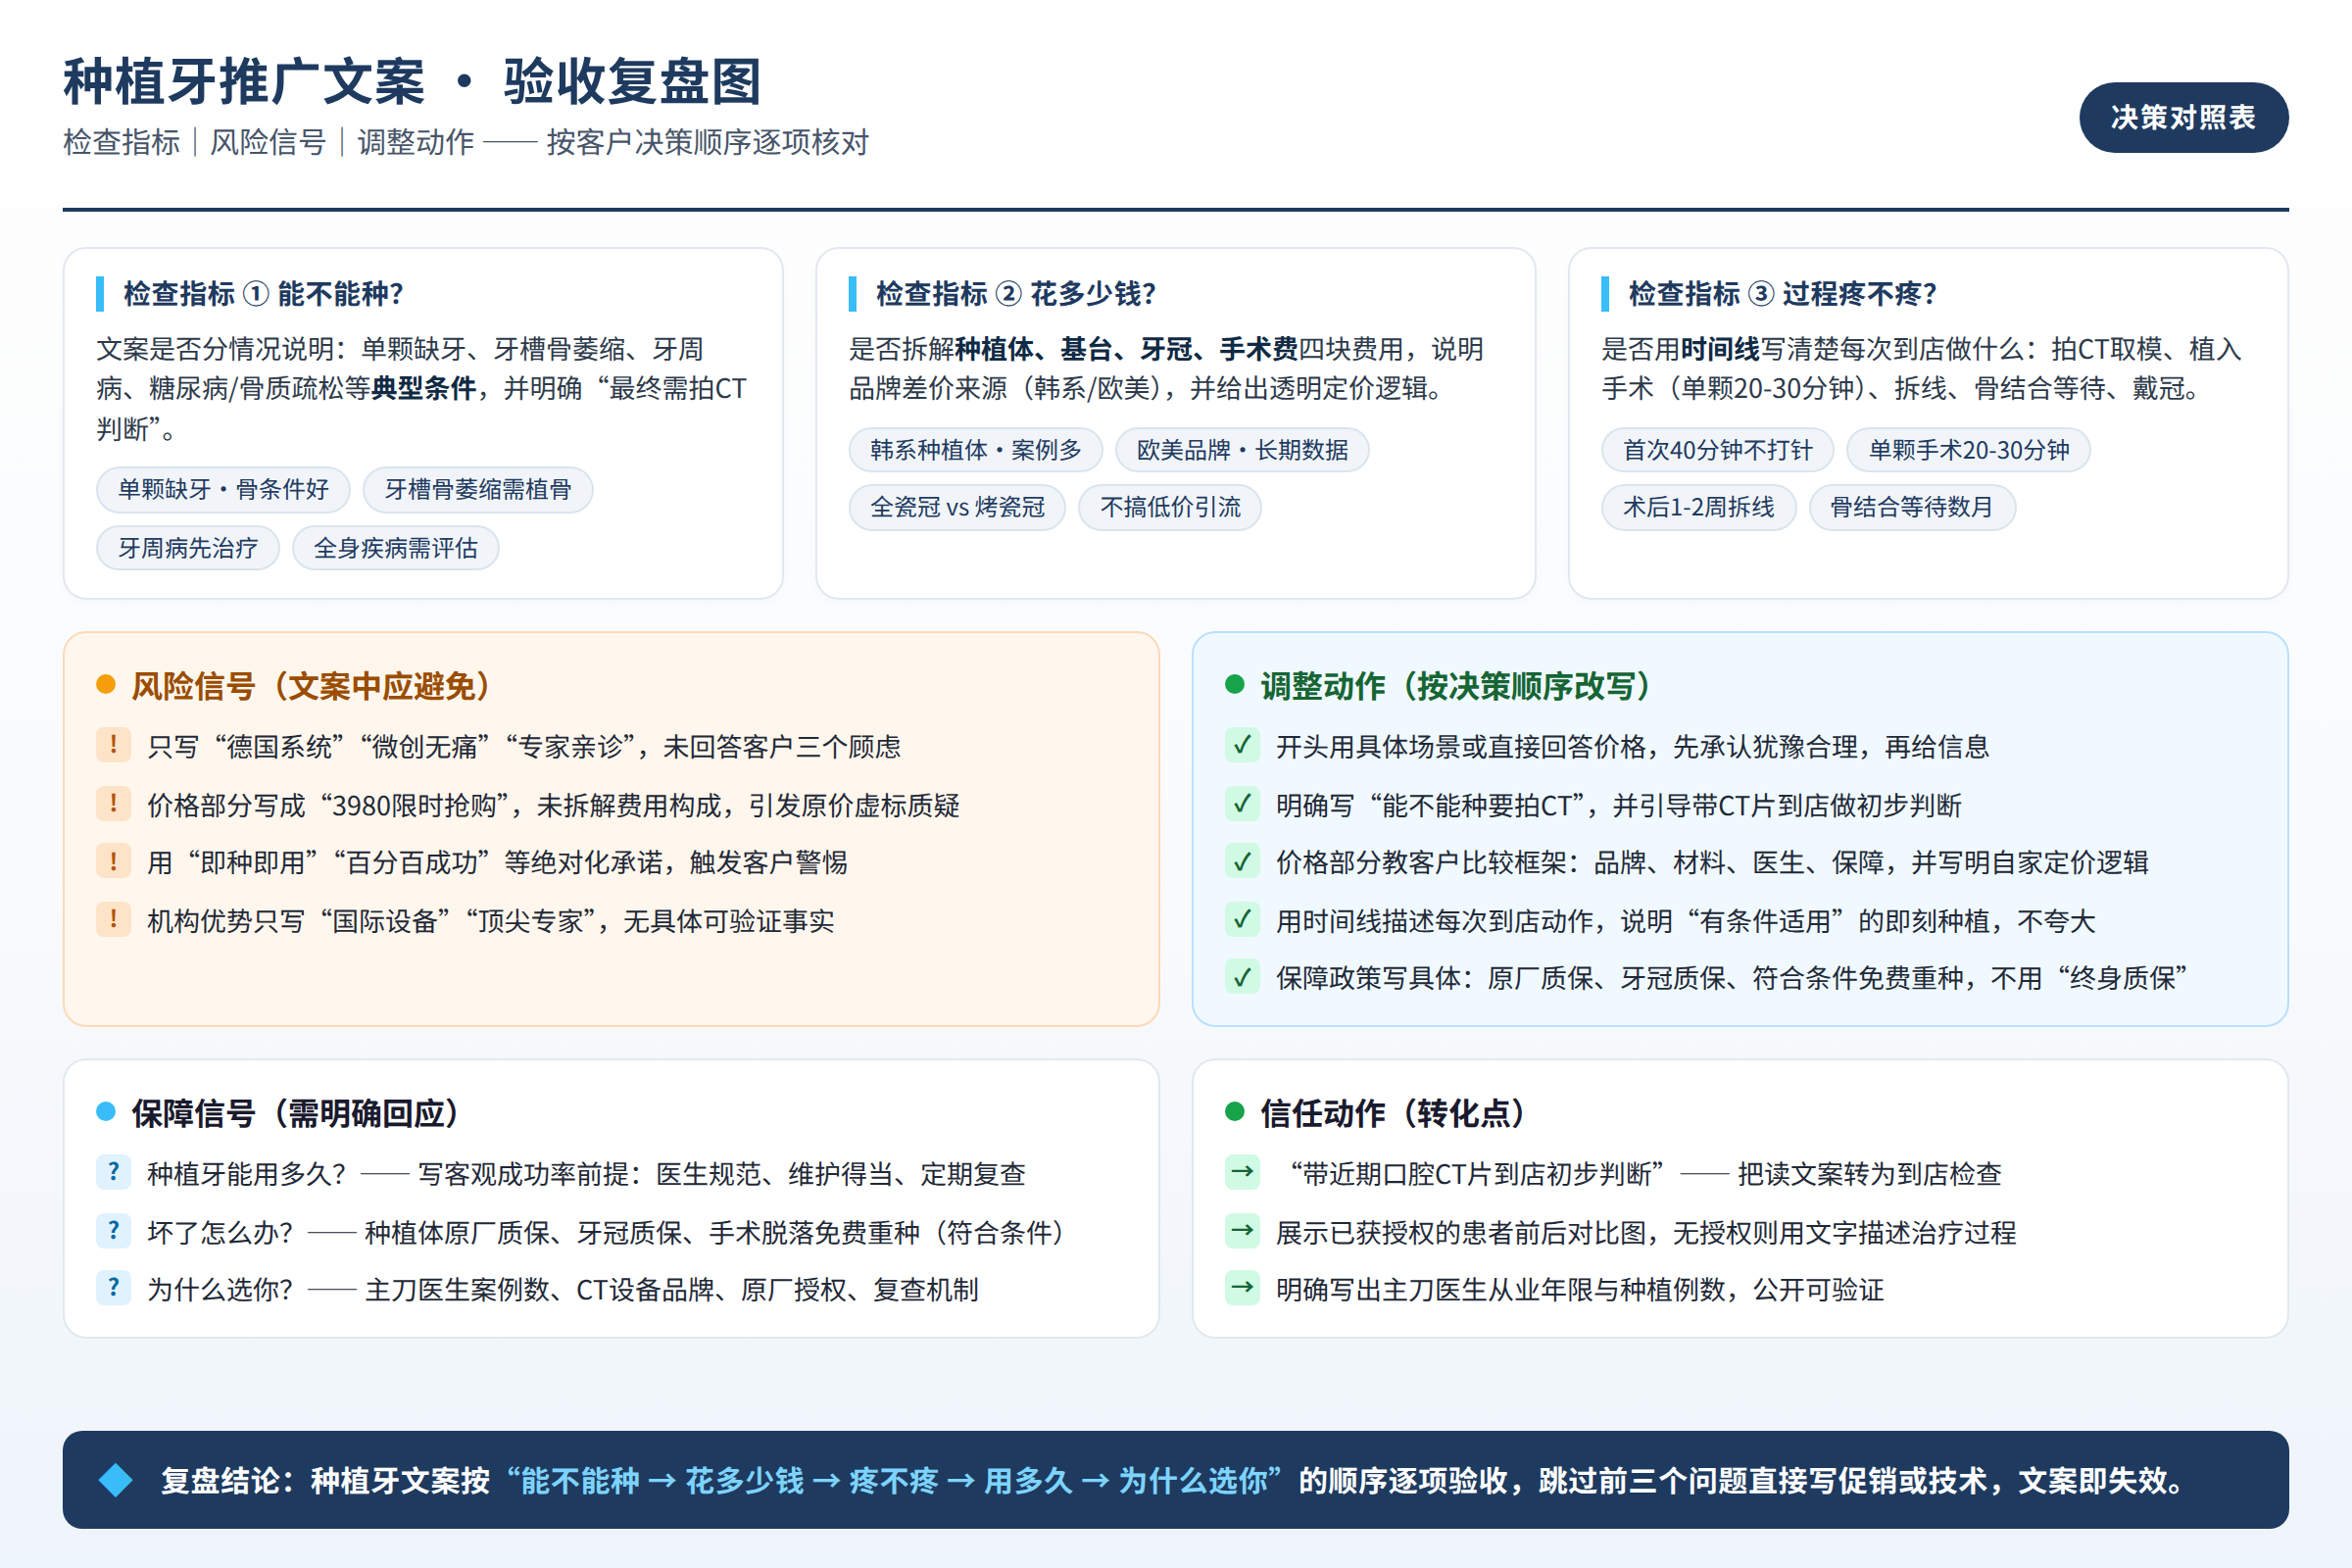Click the page title 种植牙推广文案・验收复盘图
This screenshot has height=1568, width=2352.
[x=413, y=82]
